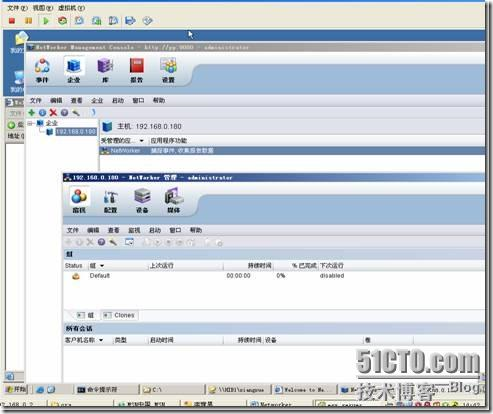Open the 客户机名称 column dropdown arrow
The width and height of the screenshot is (493, 414).
pyautogui.click(x=101, y=340)
